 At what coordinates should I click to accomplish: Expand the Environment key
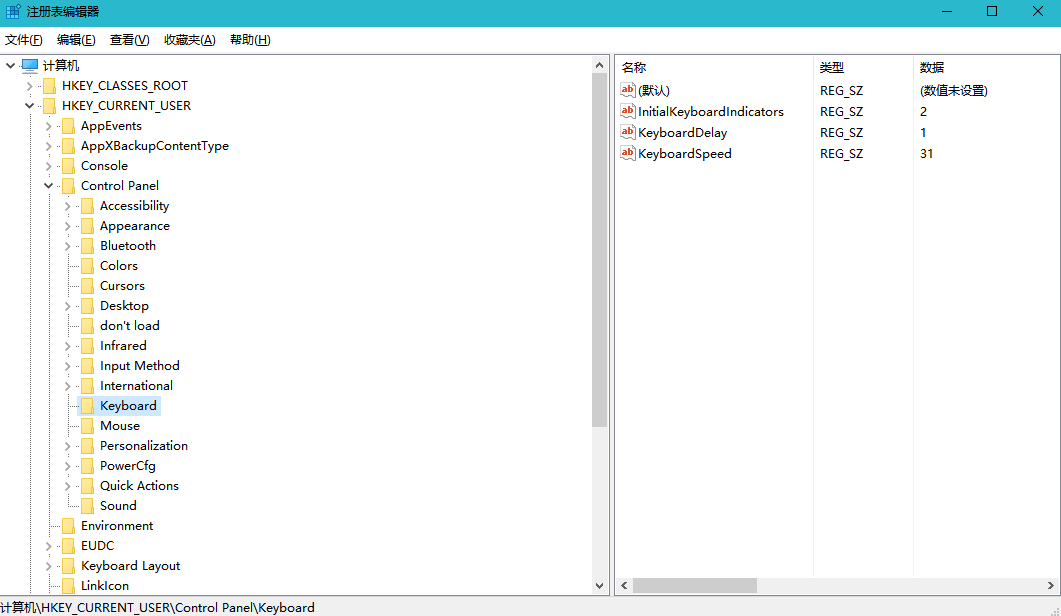(48, 525)
